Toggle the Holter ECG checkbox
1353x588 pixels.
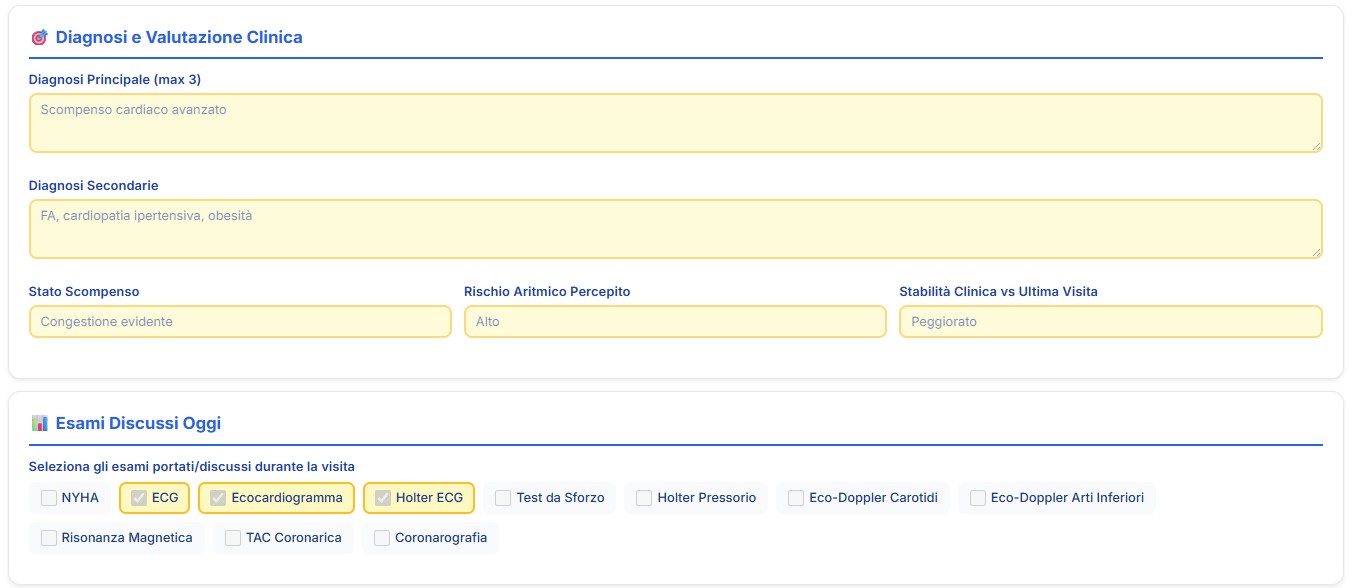click(x=383, y=498)
